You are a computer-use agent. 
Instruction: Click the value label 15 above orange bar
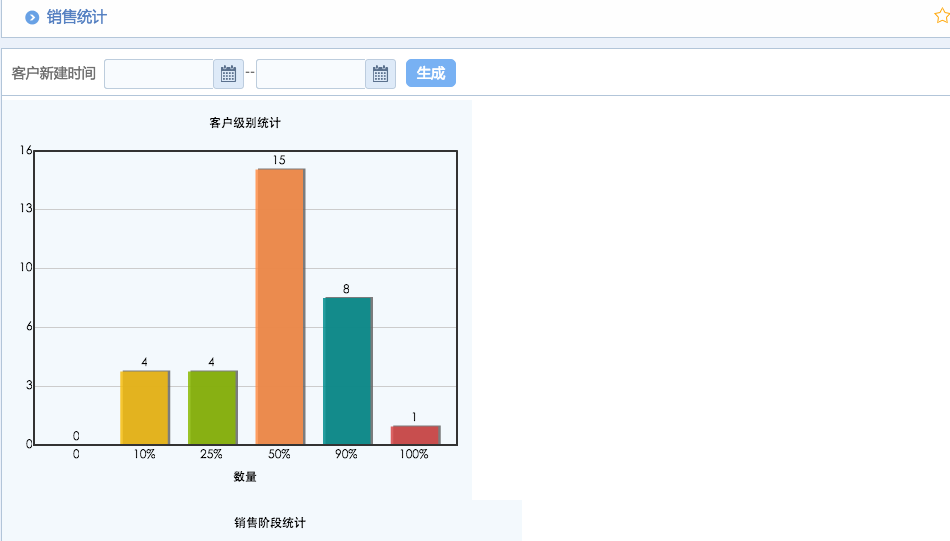click(x=279, y=160)
